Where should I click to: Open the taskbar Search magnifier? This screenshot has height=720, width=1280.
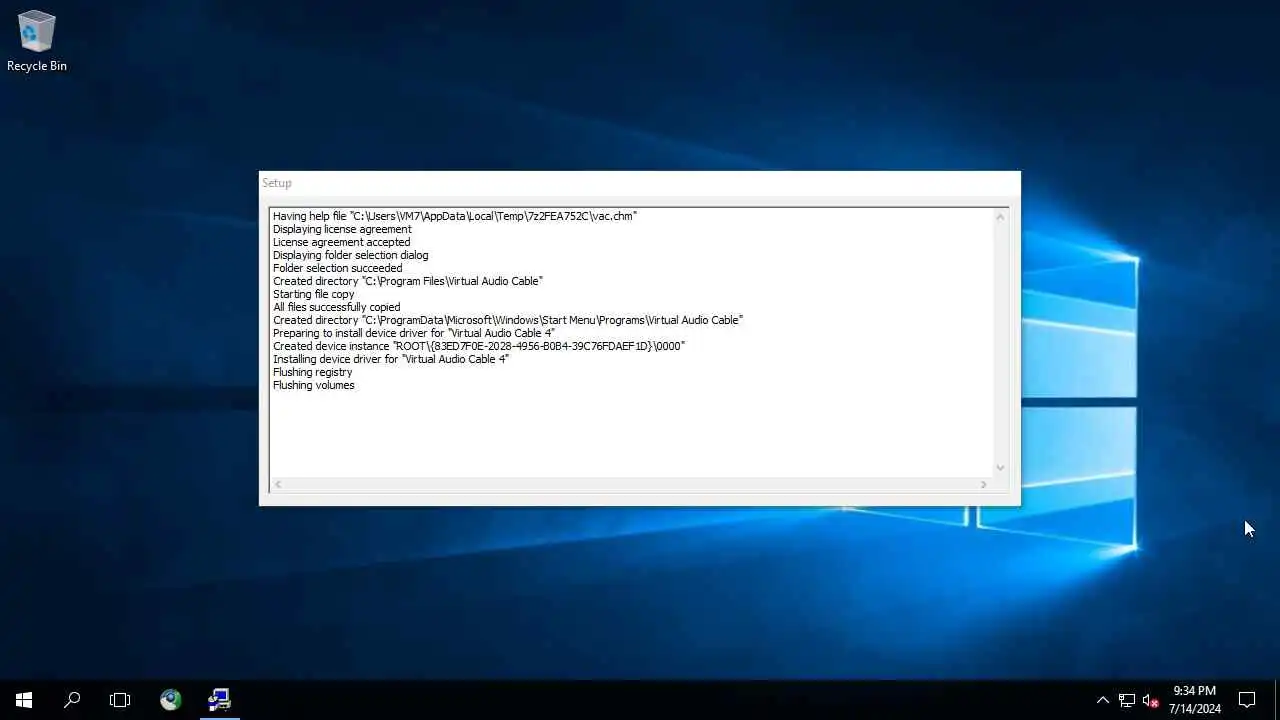[x=72, y=700]
